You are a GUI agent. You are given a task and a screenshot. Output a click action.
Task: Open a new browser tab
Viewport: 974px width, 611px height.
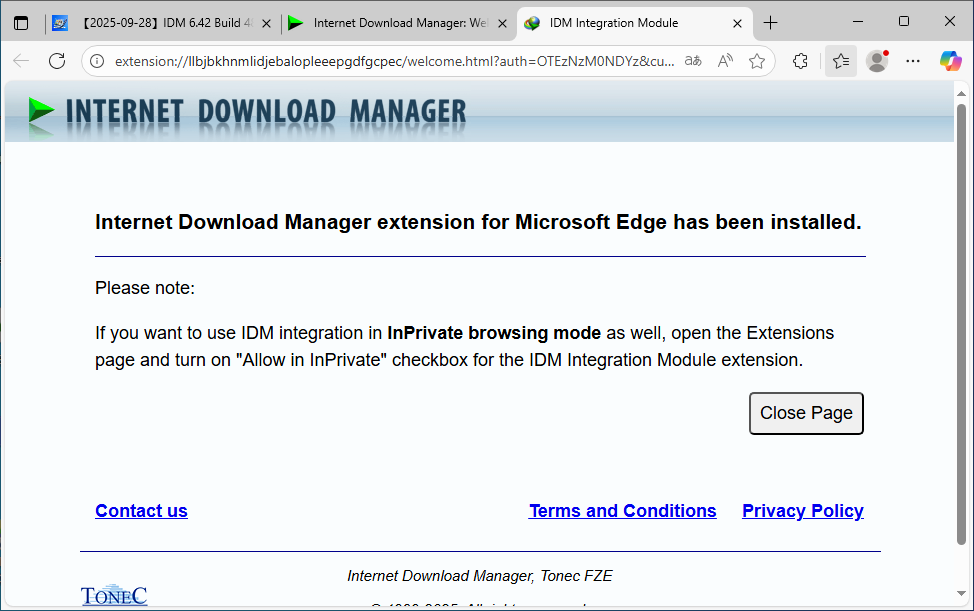(771, 23)
